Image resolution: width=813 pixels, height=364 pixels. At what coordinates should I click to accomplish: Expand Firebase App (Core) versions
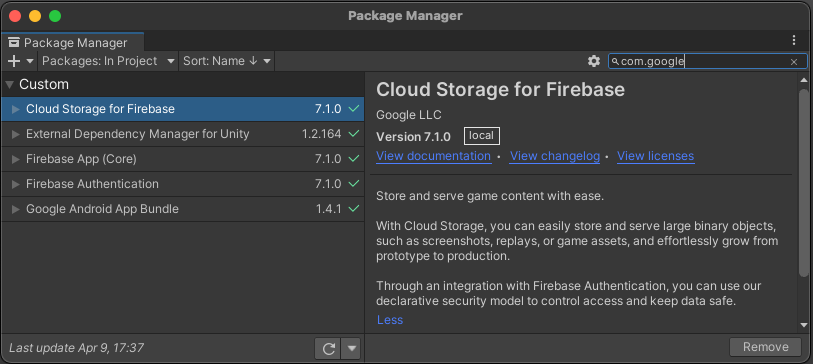[16, 159]
